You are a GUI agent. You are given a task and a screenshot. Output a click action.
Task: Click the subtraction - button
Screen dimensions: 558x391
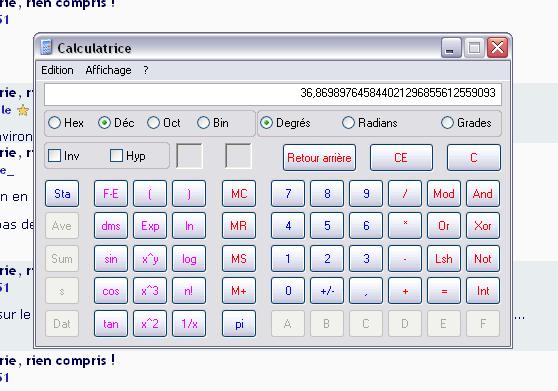click(405, 258)
